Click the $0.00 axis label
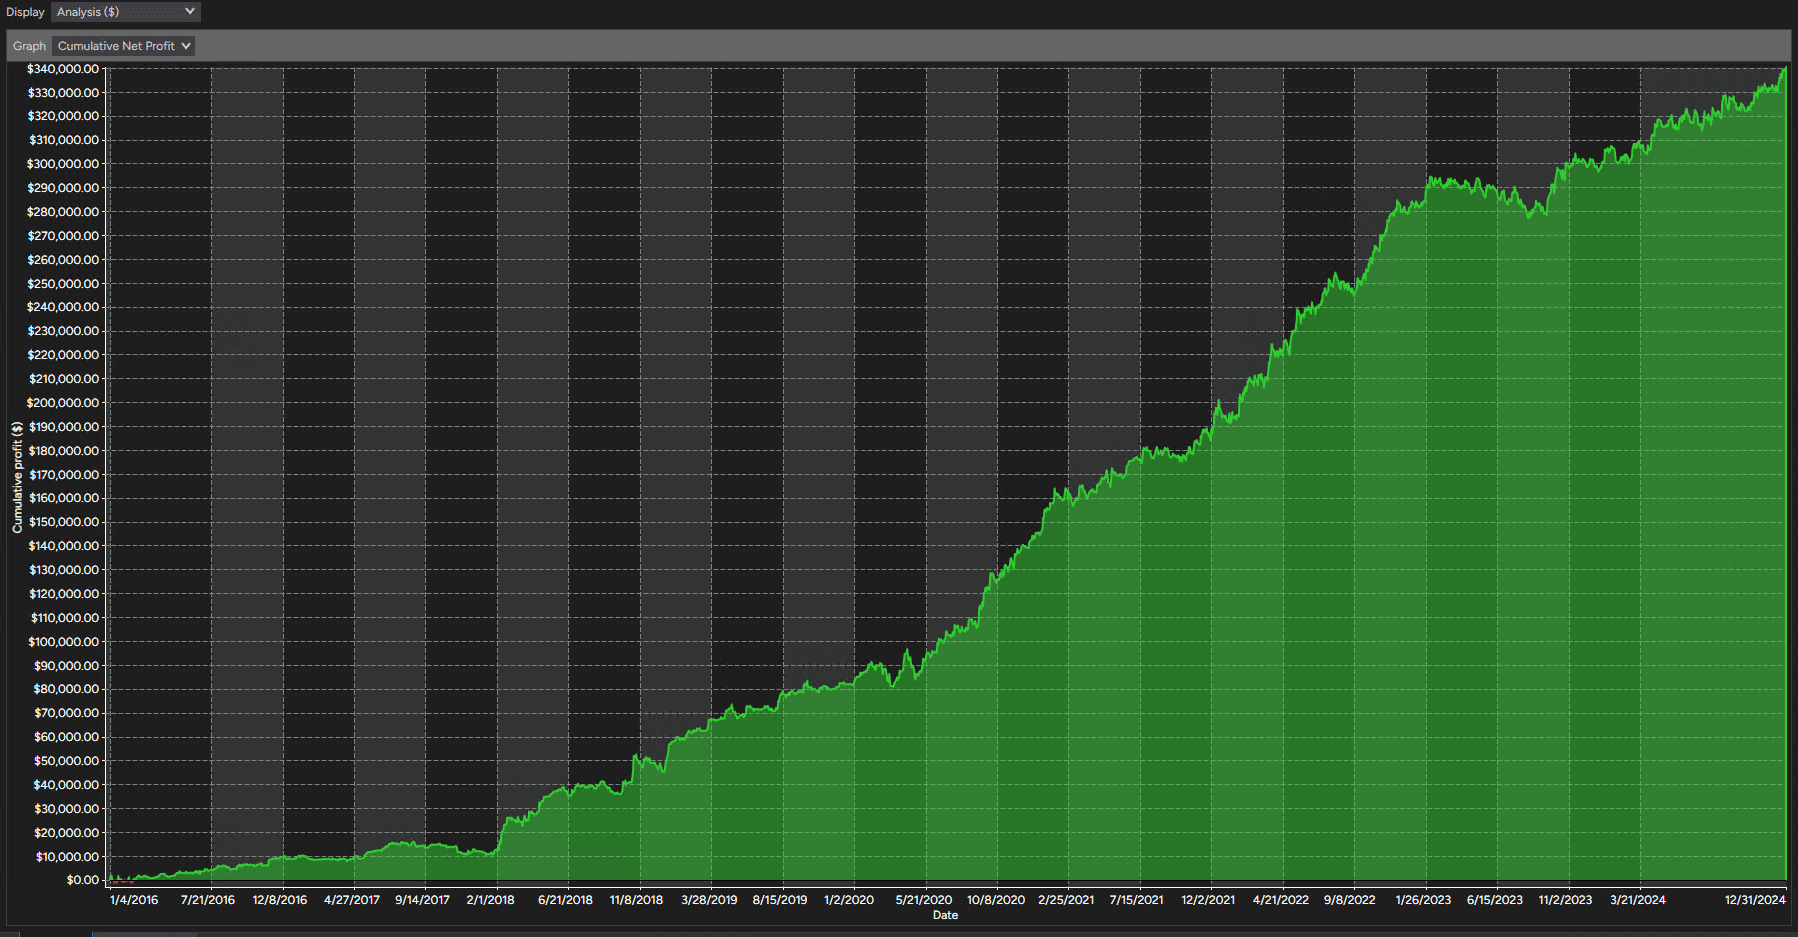The image size is (1798, 937). pos(83,880)
